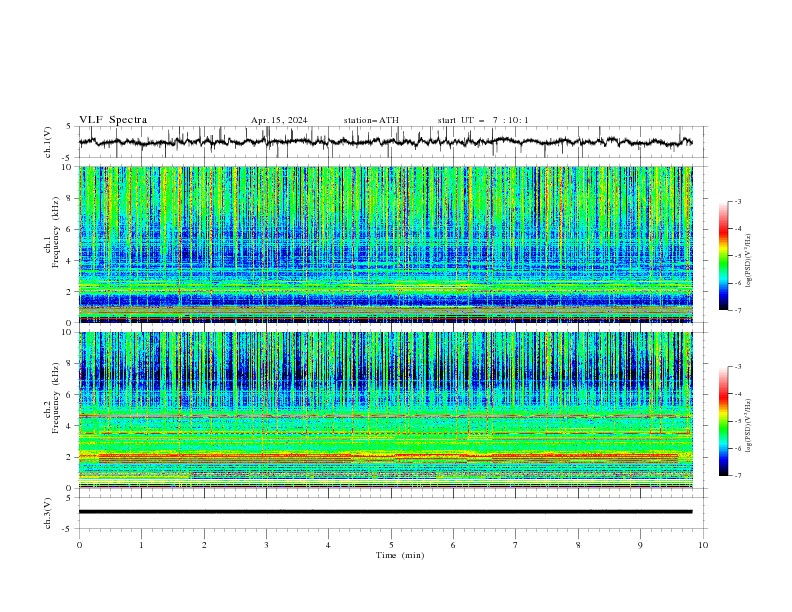
Task: Click time axis tick label "10"
Action: point(703,545)
